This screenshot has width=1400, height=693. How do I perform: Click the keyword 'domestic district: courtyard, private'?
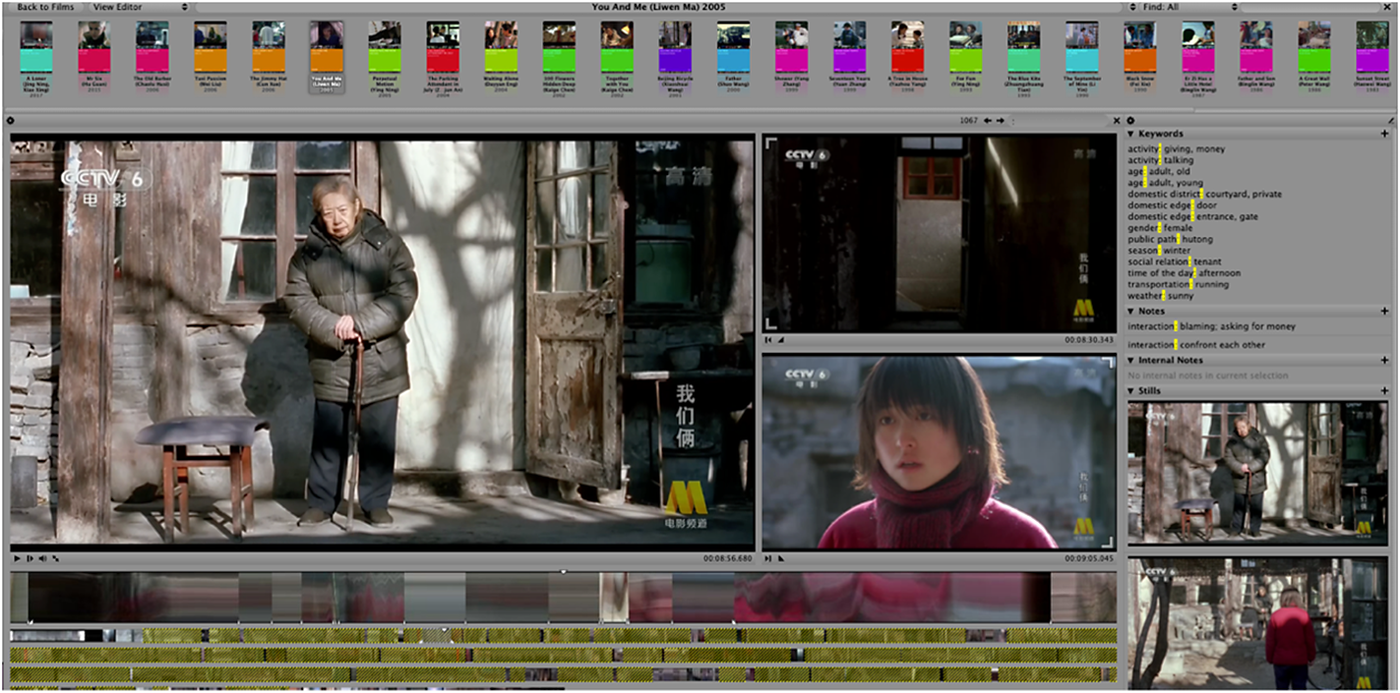pos(1204,194)
